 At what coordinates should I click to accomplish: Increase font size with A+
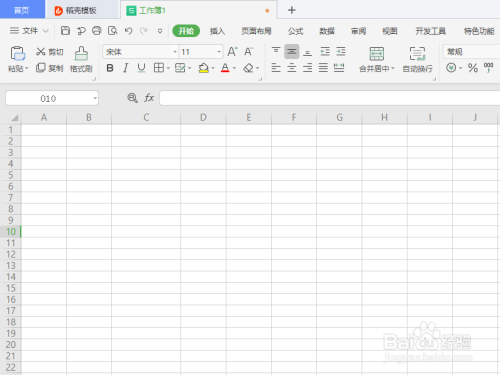[x=232, y=52]
